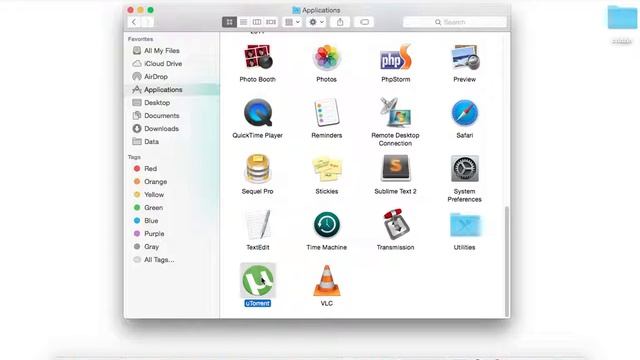The width and height of the screenshot is (640, 360).
Task: Switch to Cover Flow view
Action: (271, 22)
